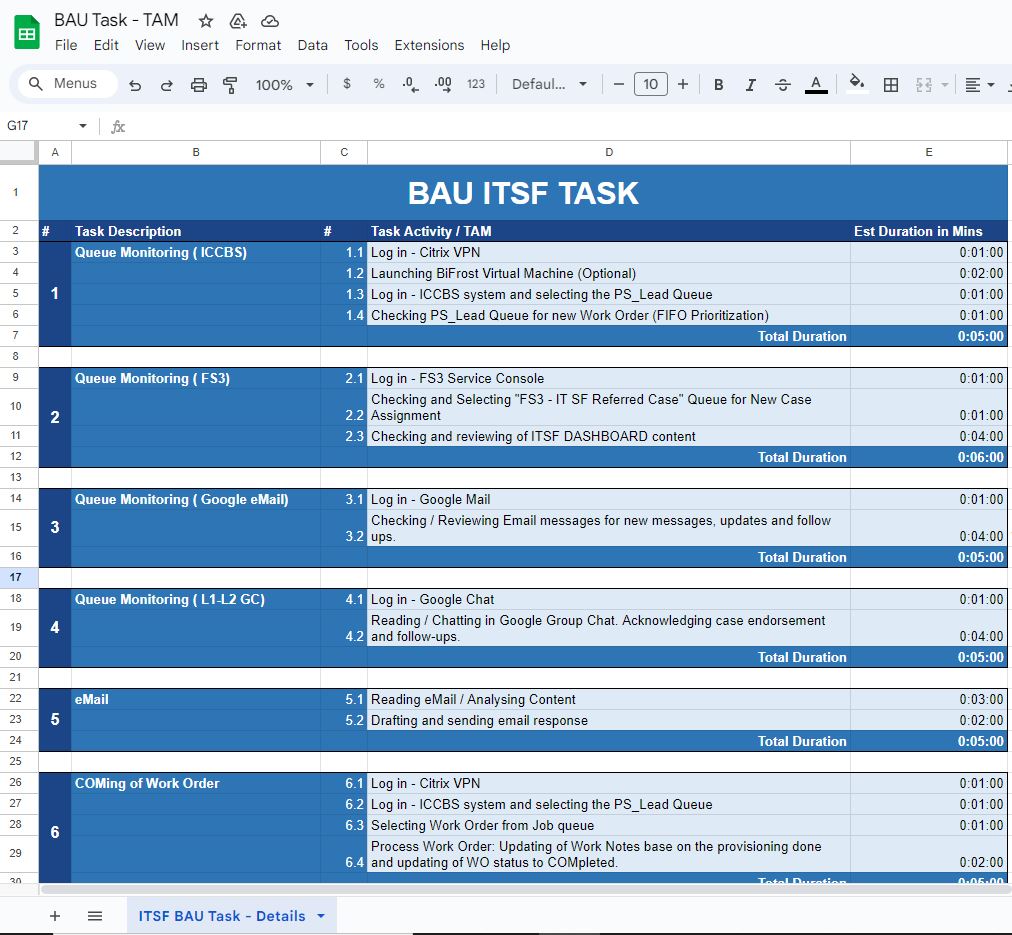1012x935 pixels.
Task: Select column E header
Action: click(x=929, y=152)
